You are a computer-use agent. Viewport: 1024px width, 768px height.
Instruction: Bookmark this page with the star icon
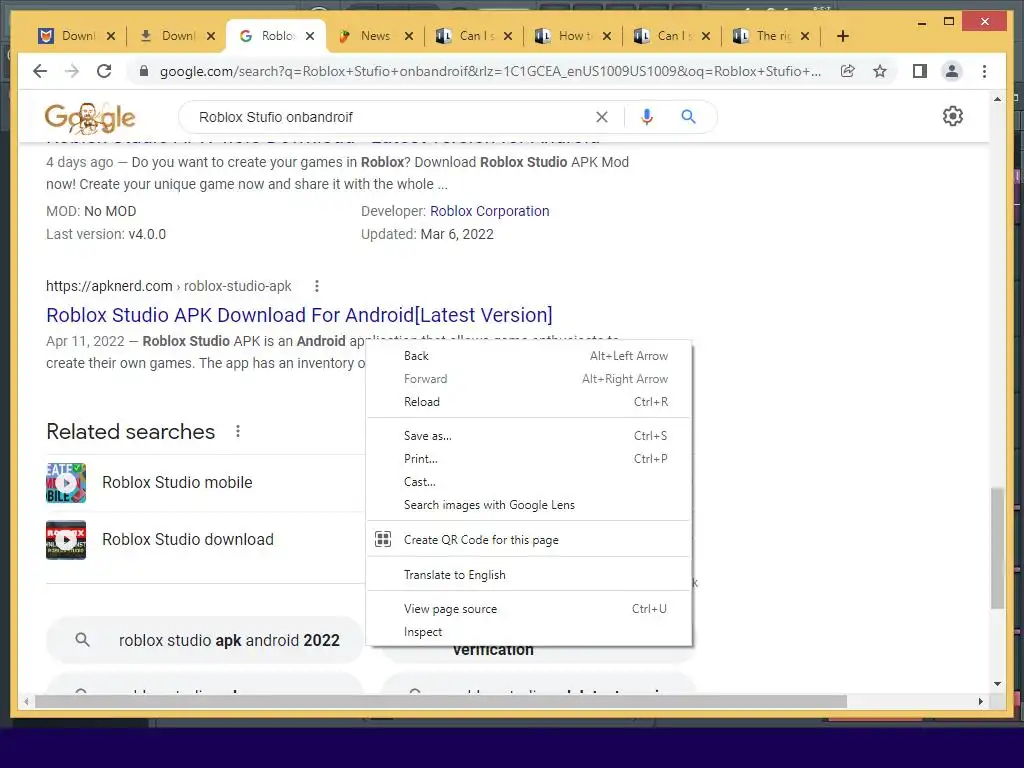click(880, 71)
